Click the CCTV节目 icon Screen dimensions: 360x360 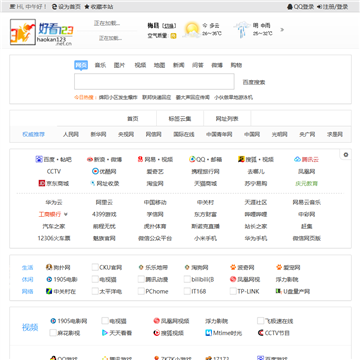click(x=261, y=333)
